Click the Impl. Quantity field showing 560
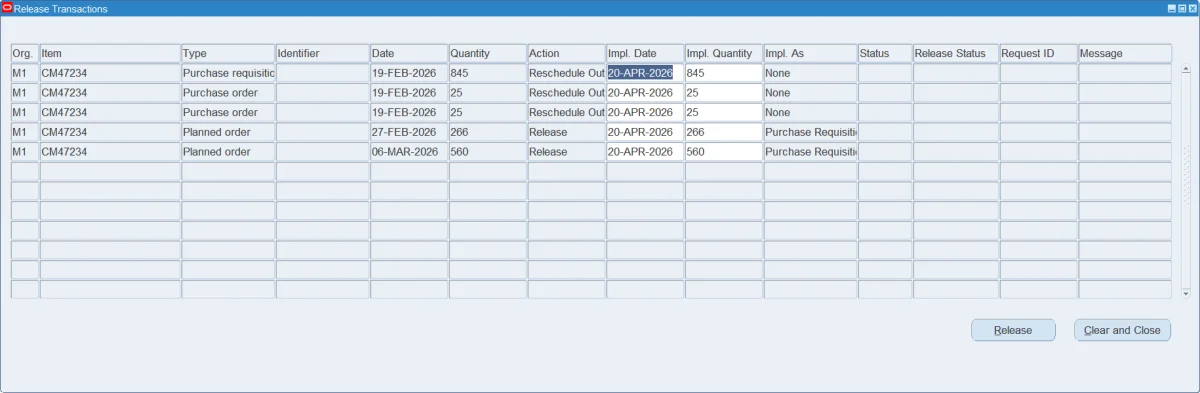Viewport: 1200px width, 393px height. [724, 152]
